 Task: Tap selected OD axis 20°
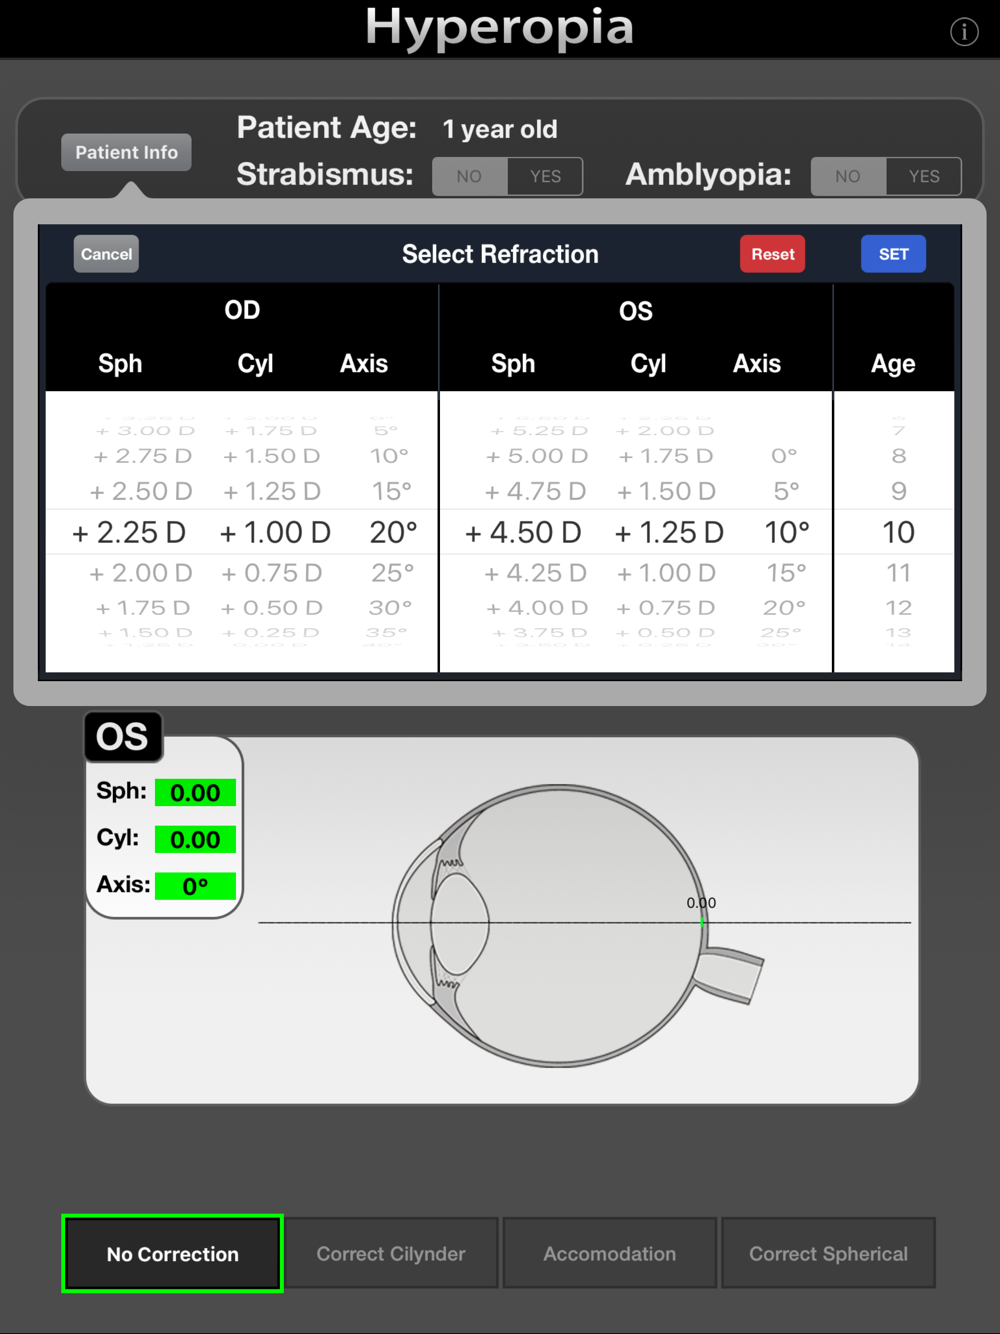[393, 532]
